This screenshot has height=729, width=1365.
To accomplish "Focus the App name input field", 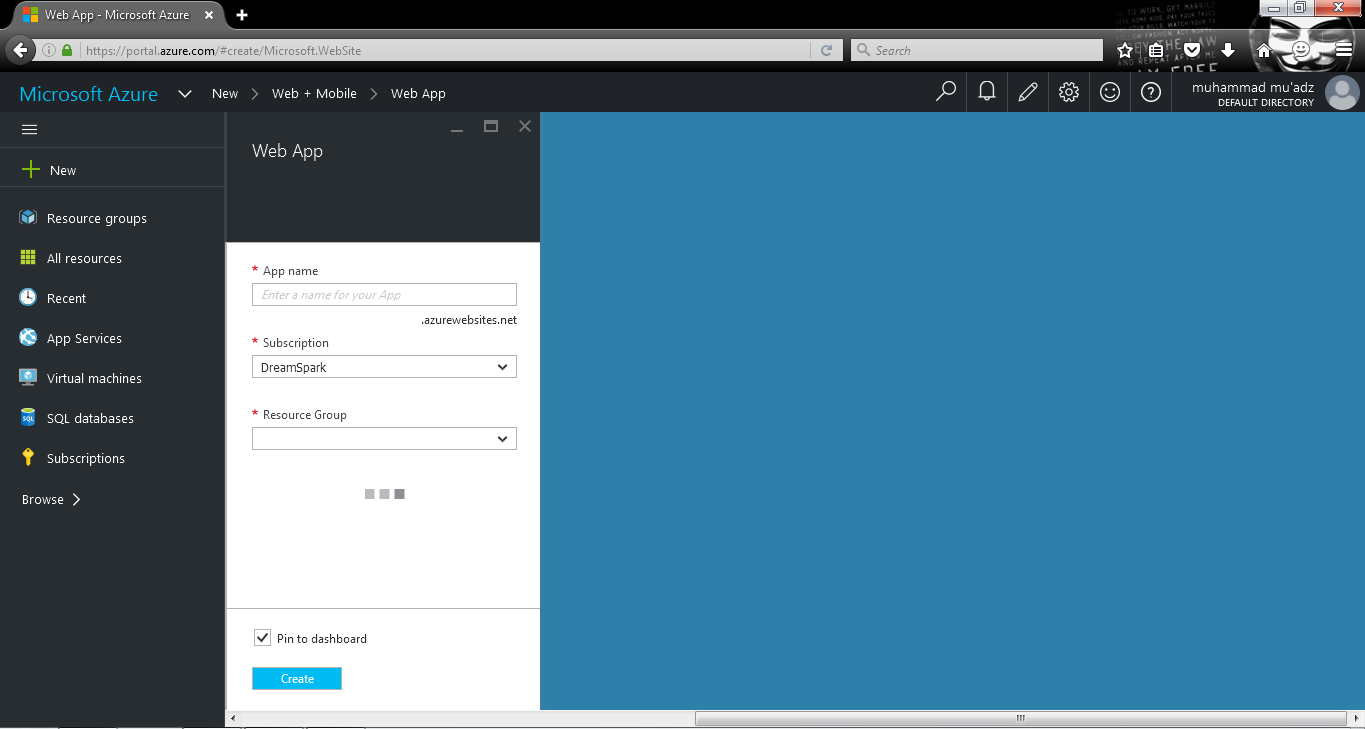I will pyautogui.click(x=384, y=295).
